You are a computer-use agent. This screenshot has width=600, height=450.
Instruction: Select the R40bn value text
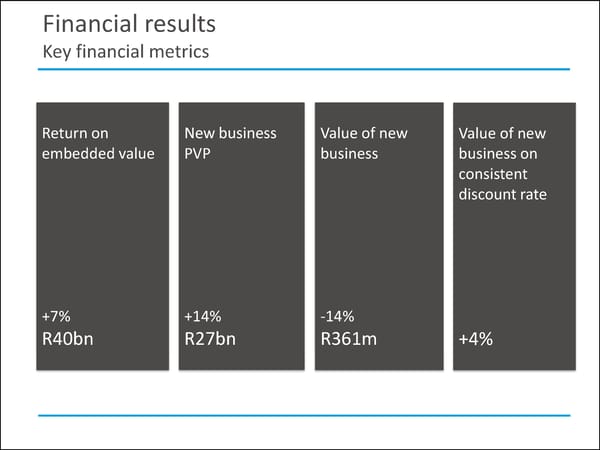click(x=69, y=339)
